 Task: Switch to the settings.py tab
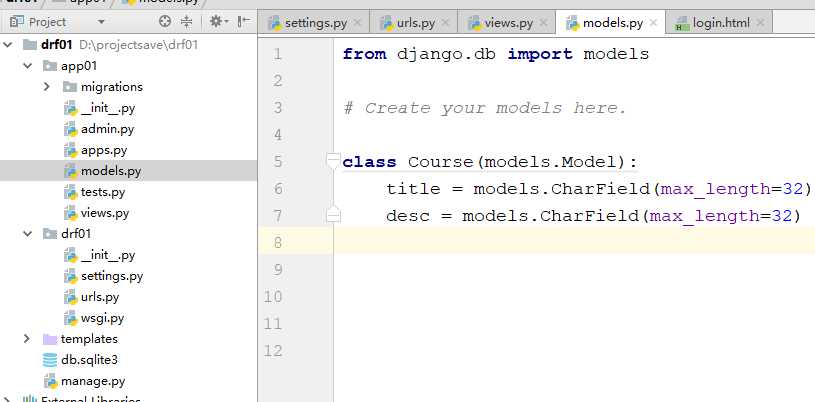[316, 23]
